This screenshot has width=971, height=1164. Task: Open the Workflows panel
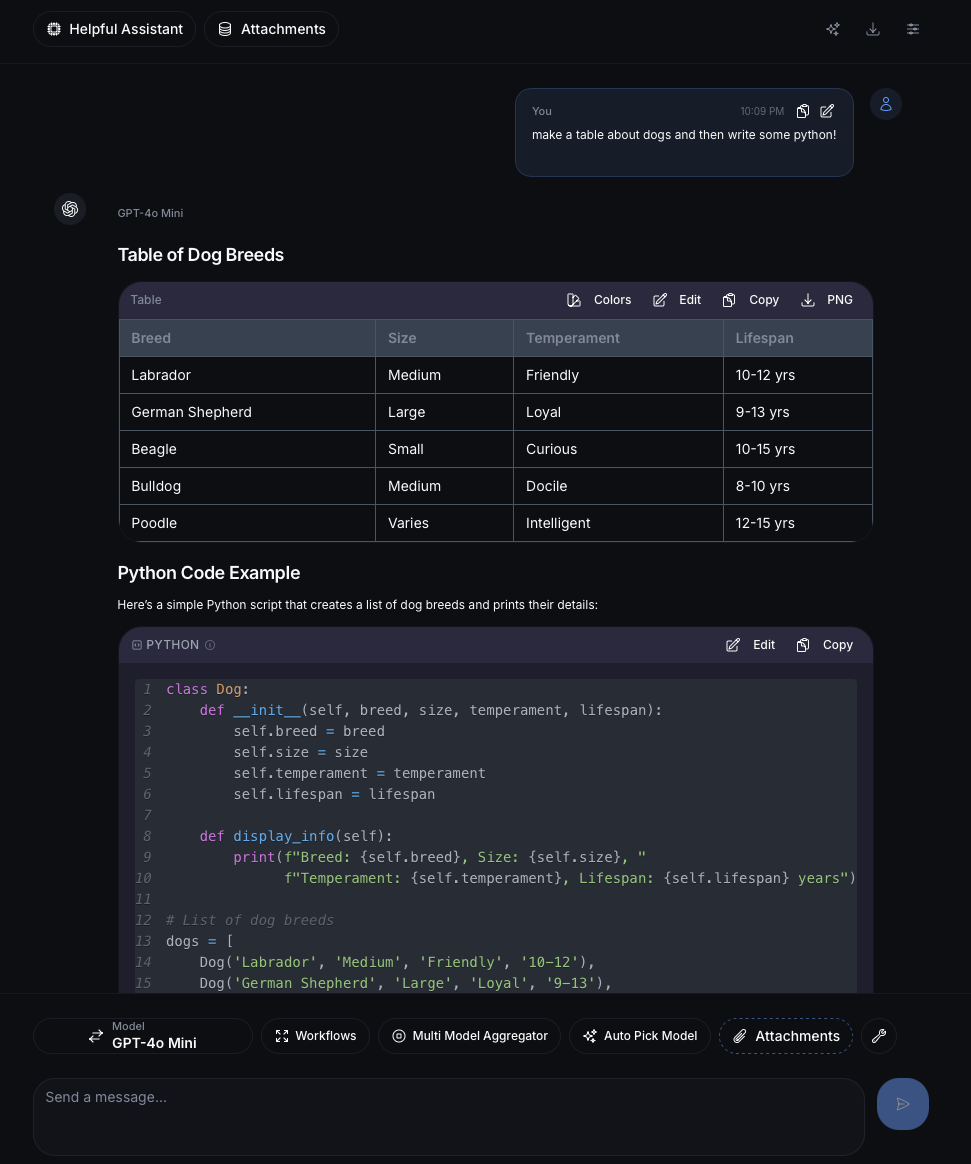315,1036
